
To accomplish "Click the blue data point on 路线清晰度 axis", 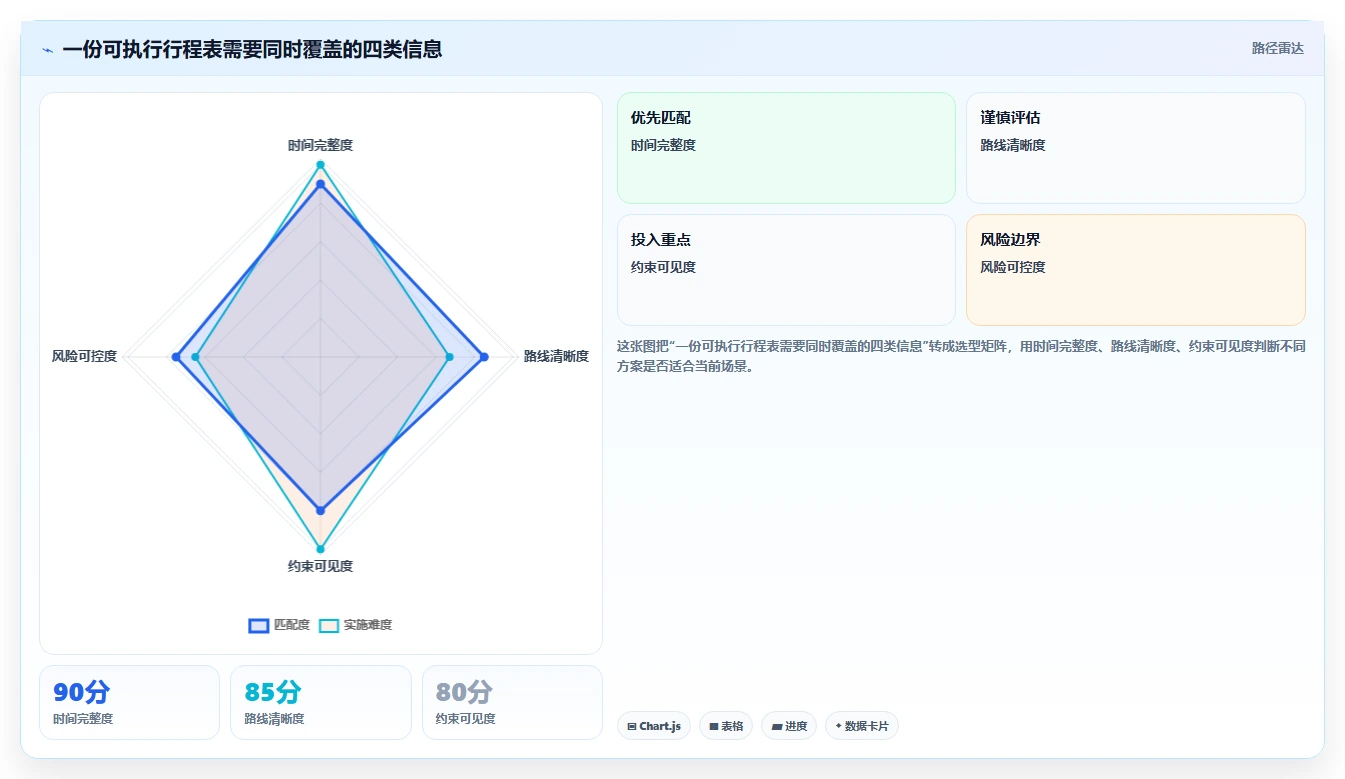I will click(484, 357).
